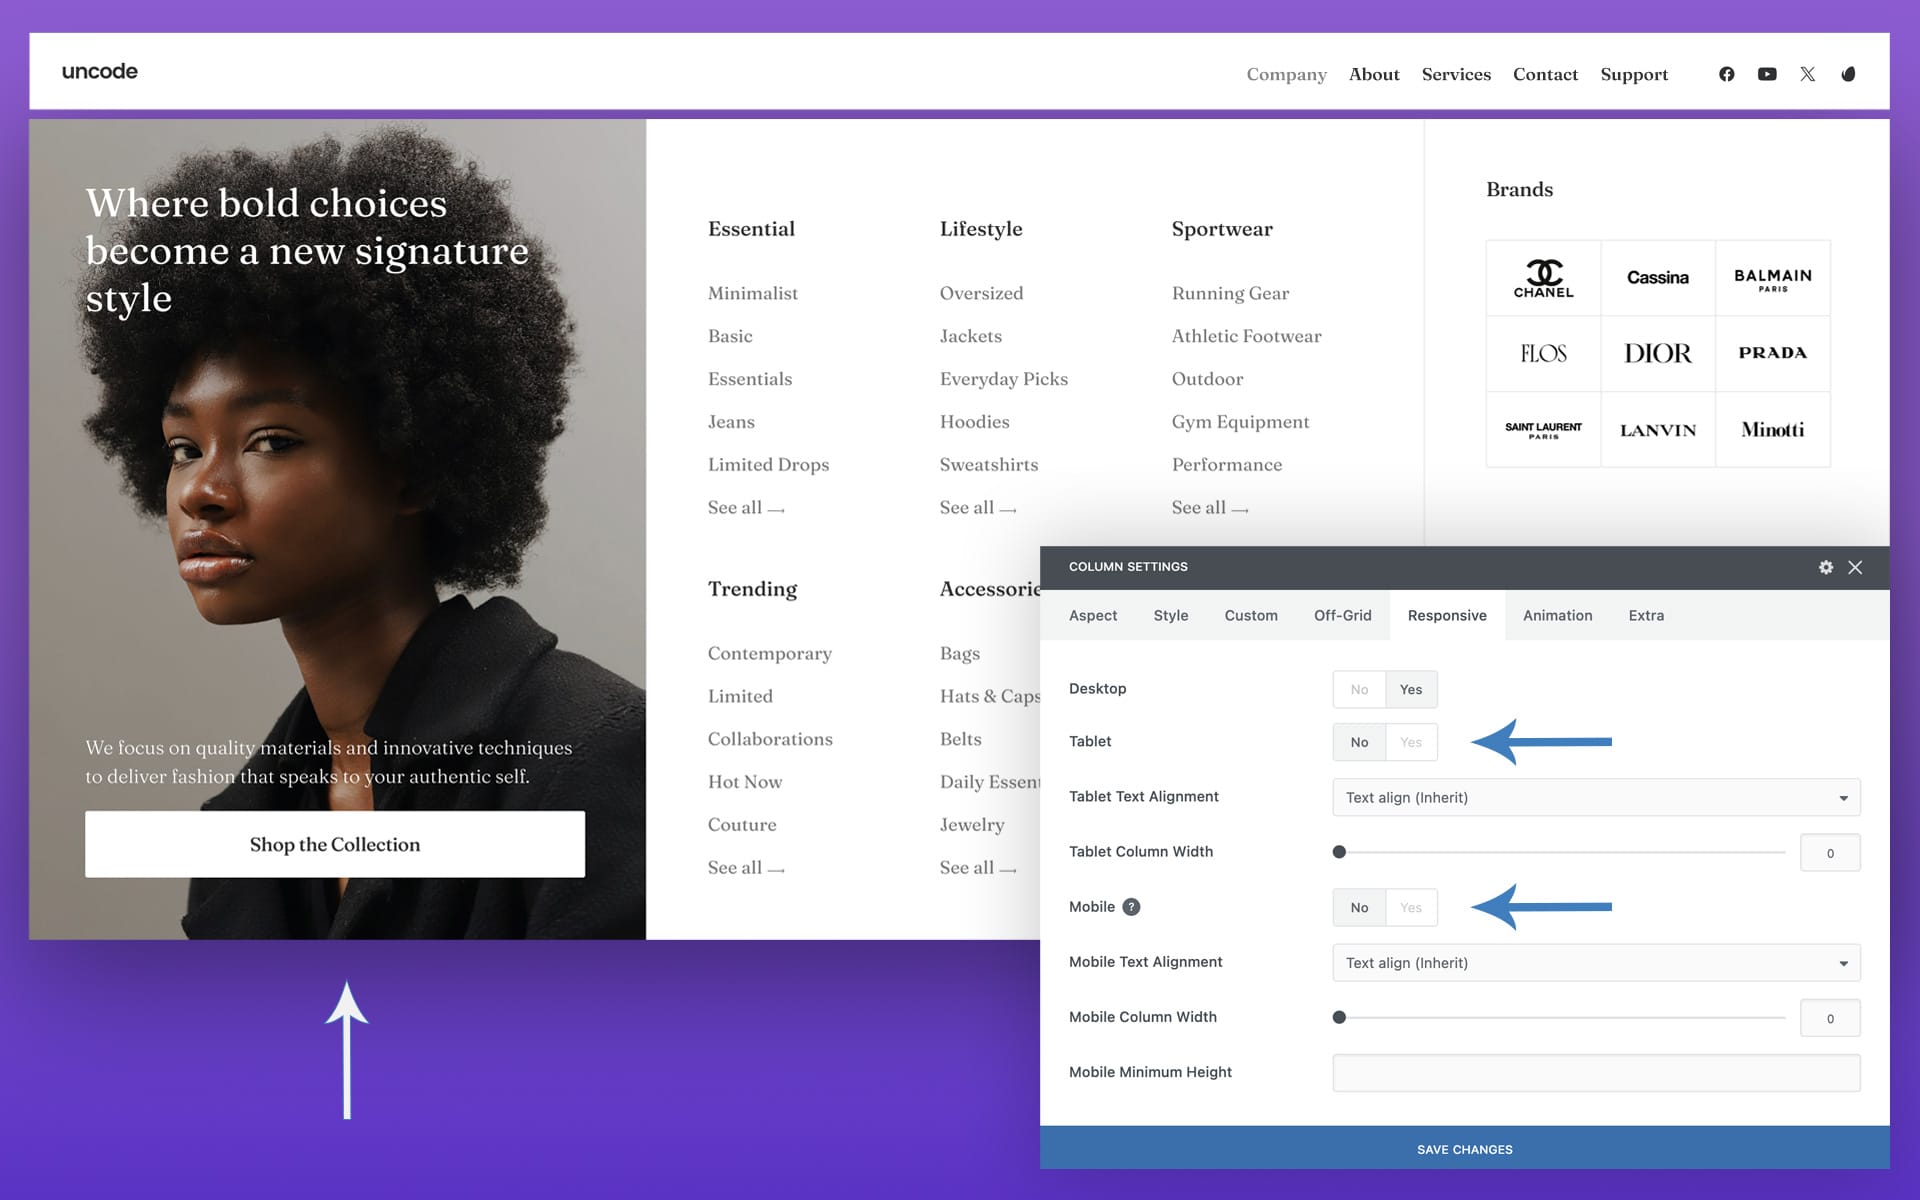Screen dimensions: 1920x1200
Task: Set Desktop toggle to No
Action: (x=1359, y=690)
